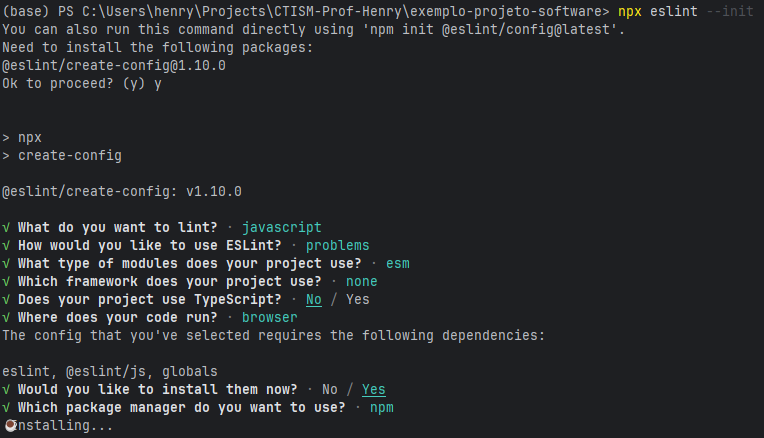The width and height of the screenshot is (764, 438).
Task: Click the checkmark beside 'Does your project use TypeScript?'
Action: pos(6,299)
